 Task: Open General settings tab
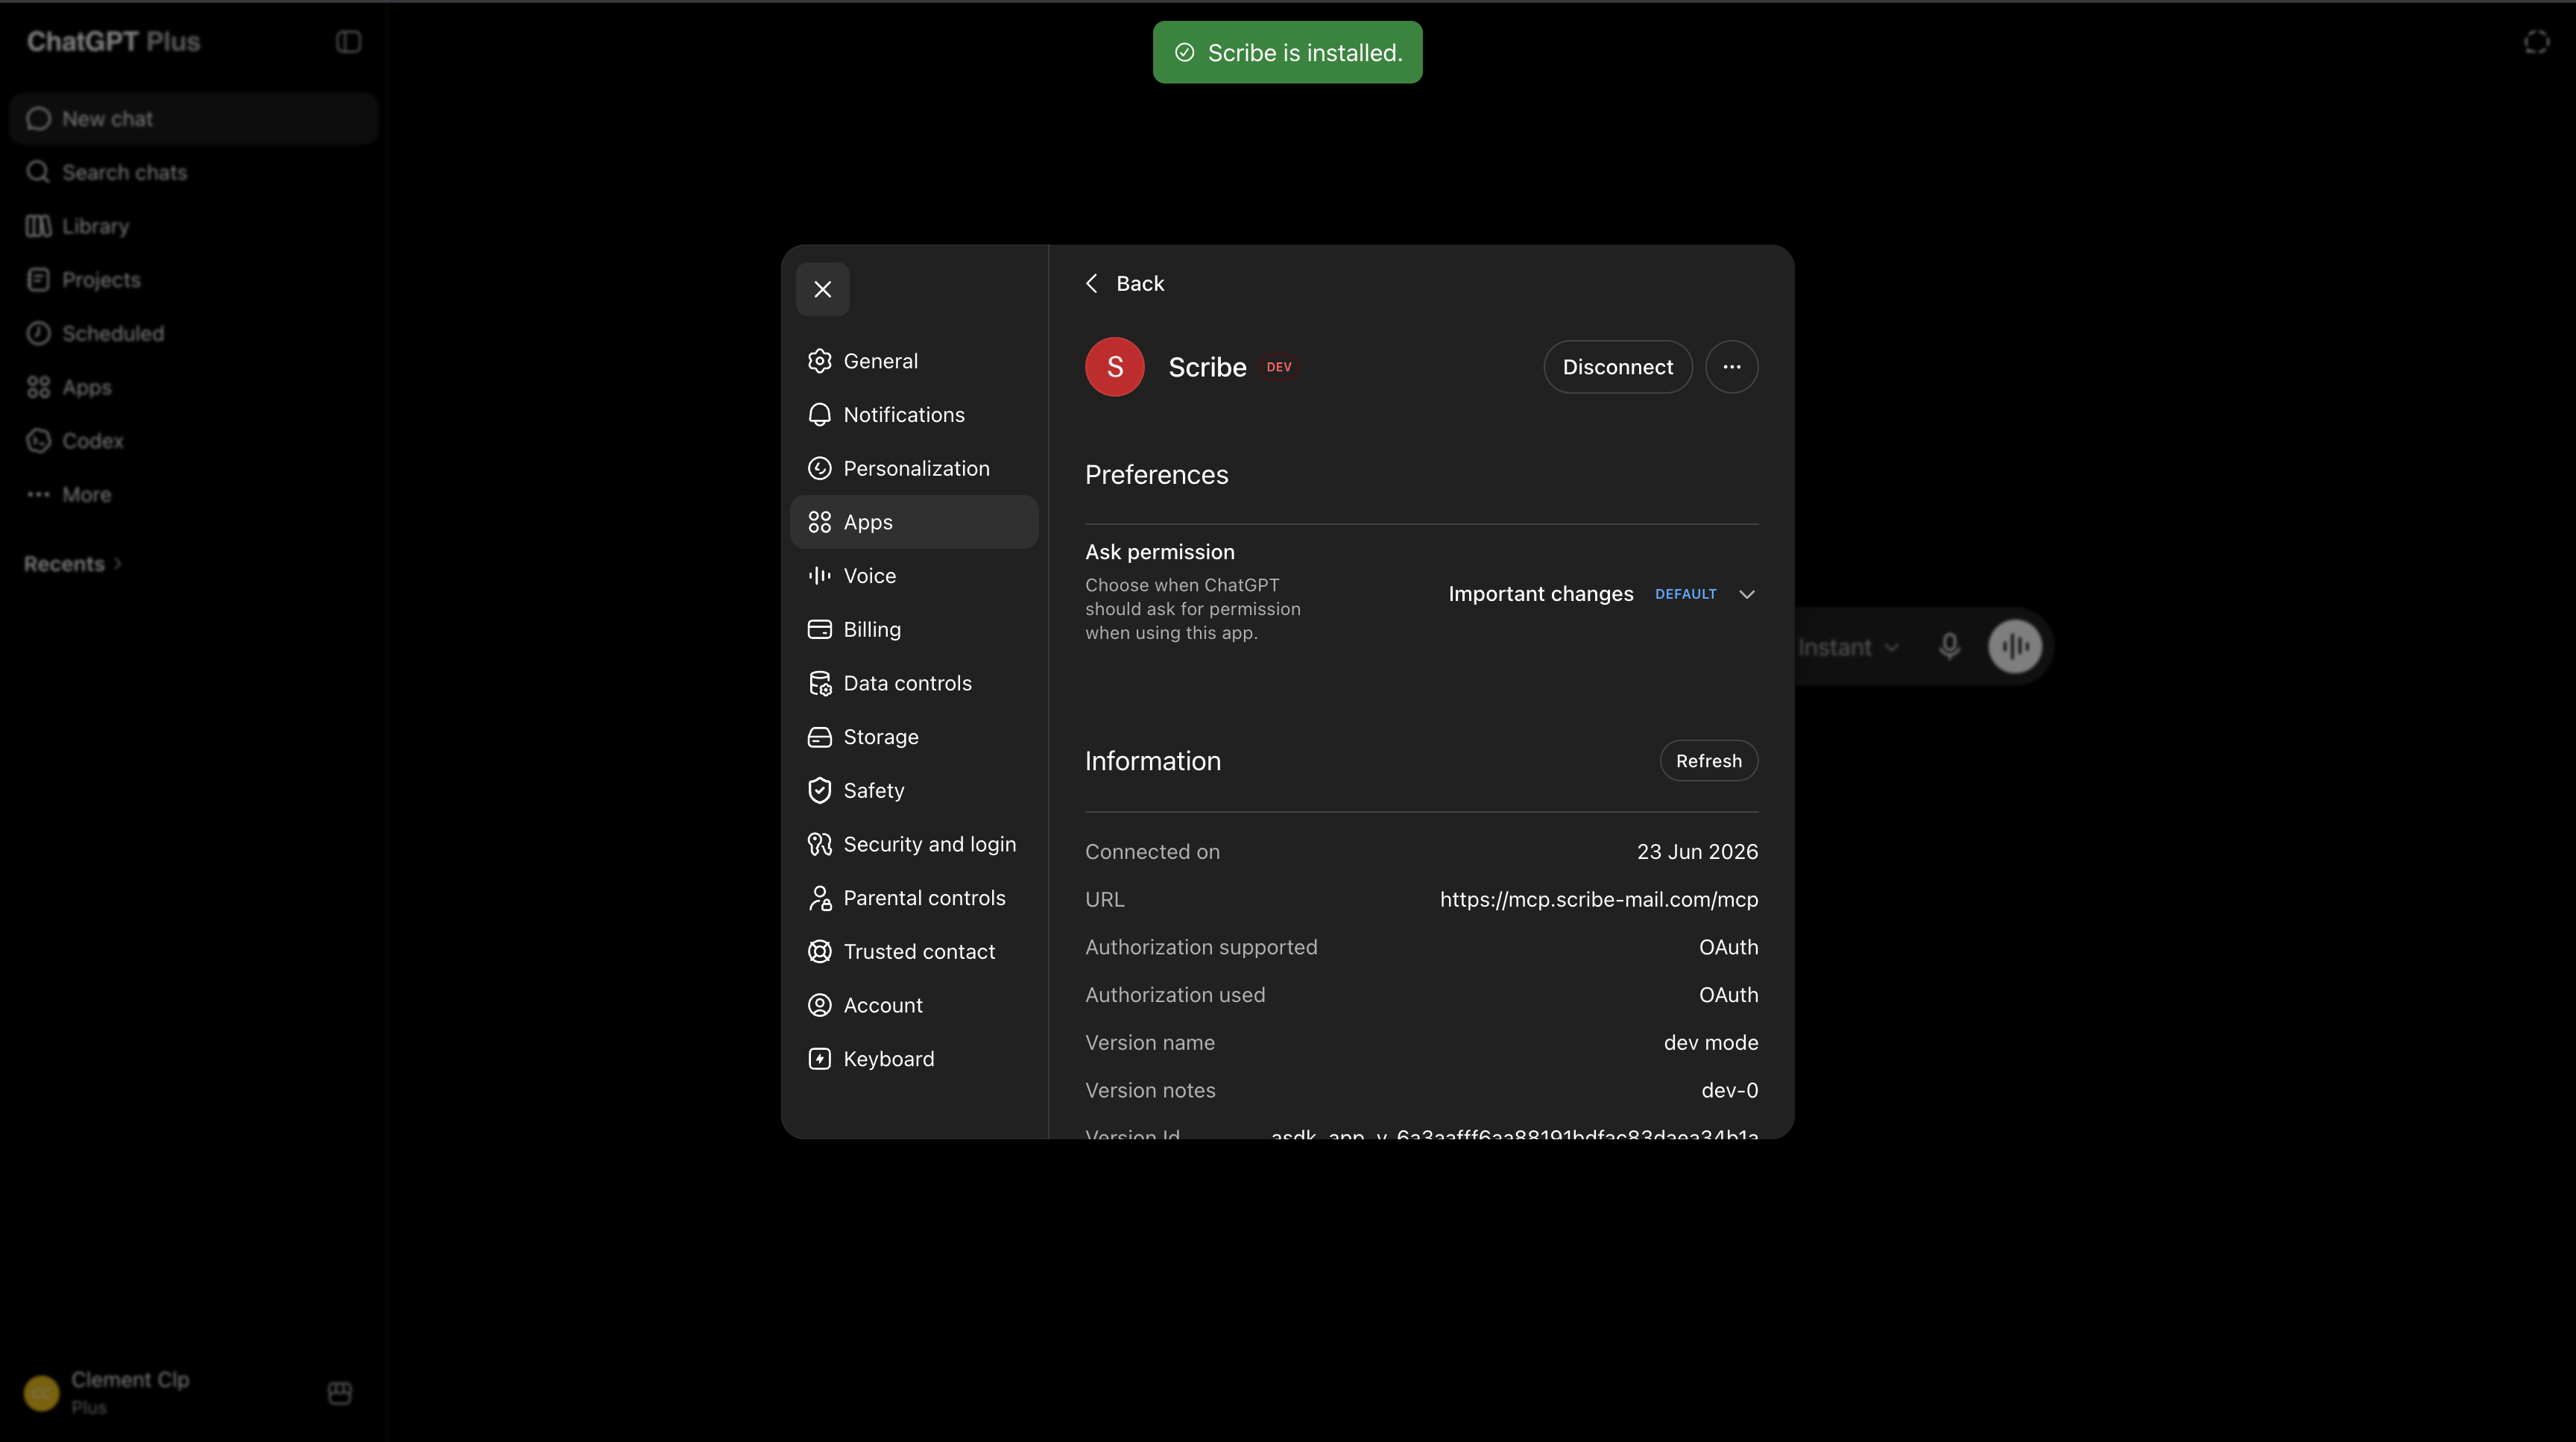point(914,361)
